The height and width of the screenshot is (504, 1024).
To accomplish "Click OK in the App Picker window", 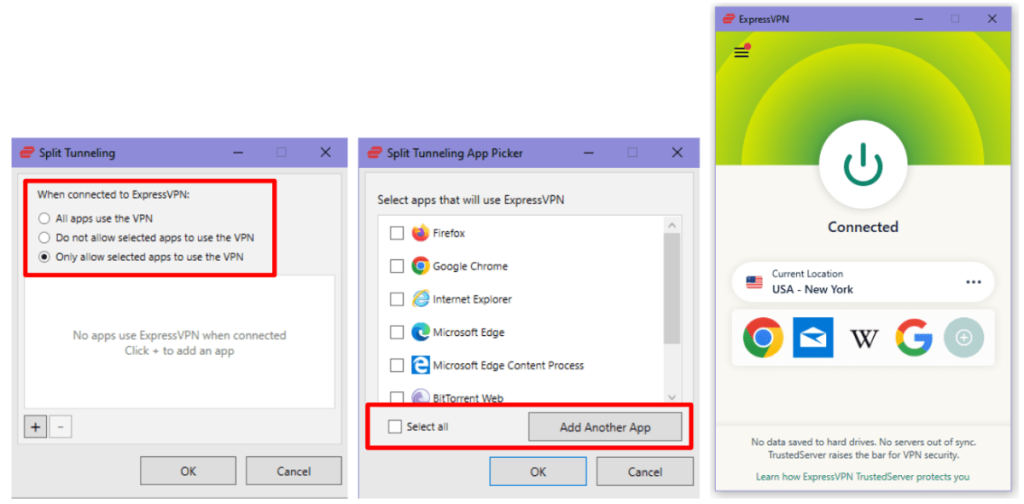I will 538,471.
